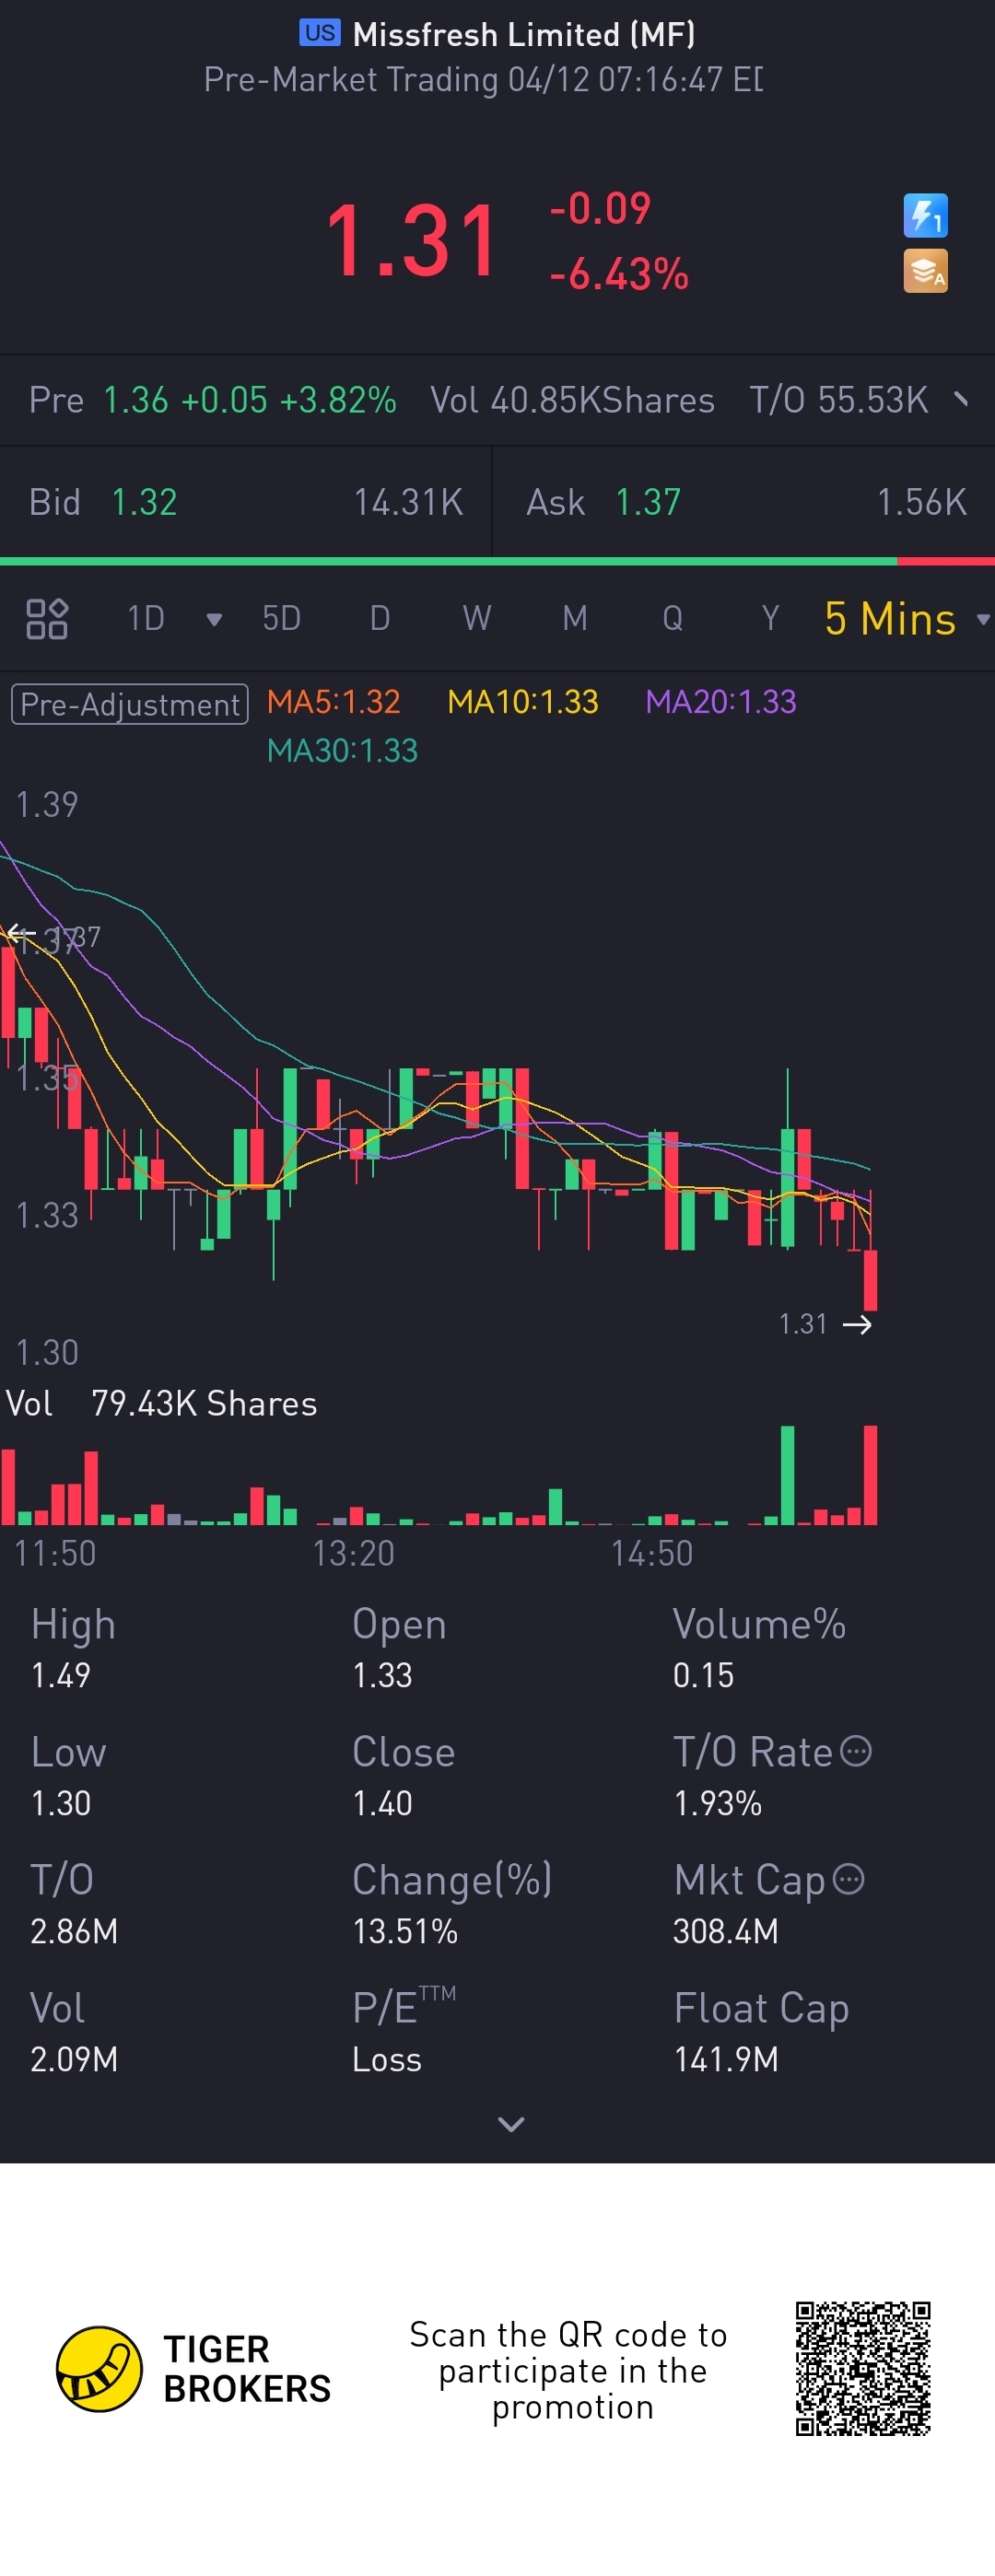Switch to the 5D chart tab
The height and width of the screenshot is (2576, 995).
click(281, 618)
